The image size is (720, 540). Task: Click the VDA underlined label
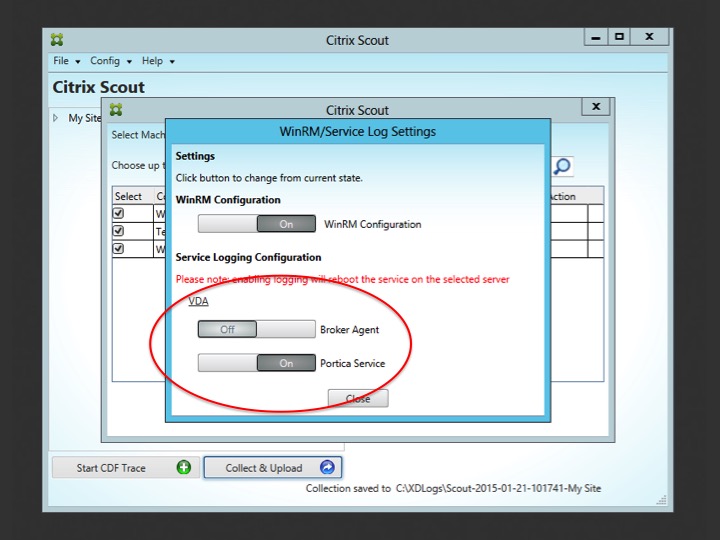[198, 301]
